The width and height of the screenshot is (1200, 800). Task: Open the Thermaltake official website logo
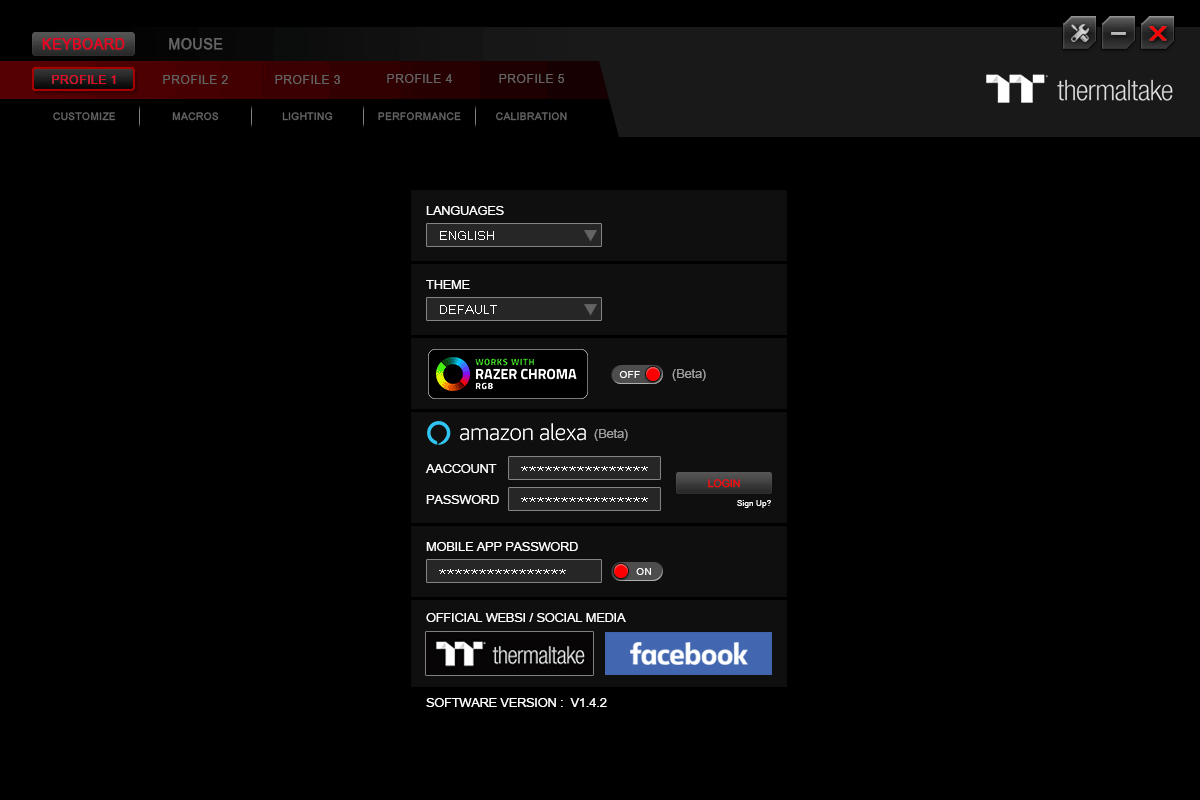coord(509,653)
